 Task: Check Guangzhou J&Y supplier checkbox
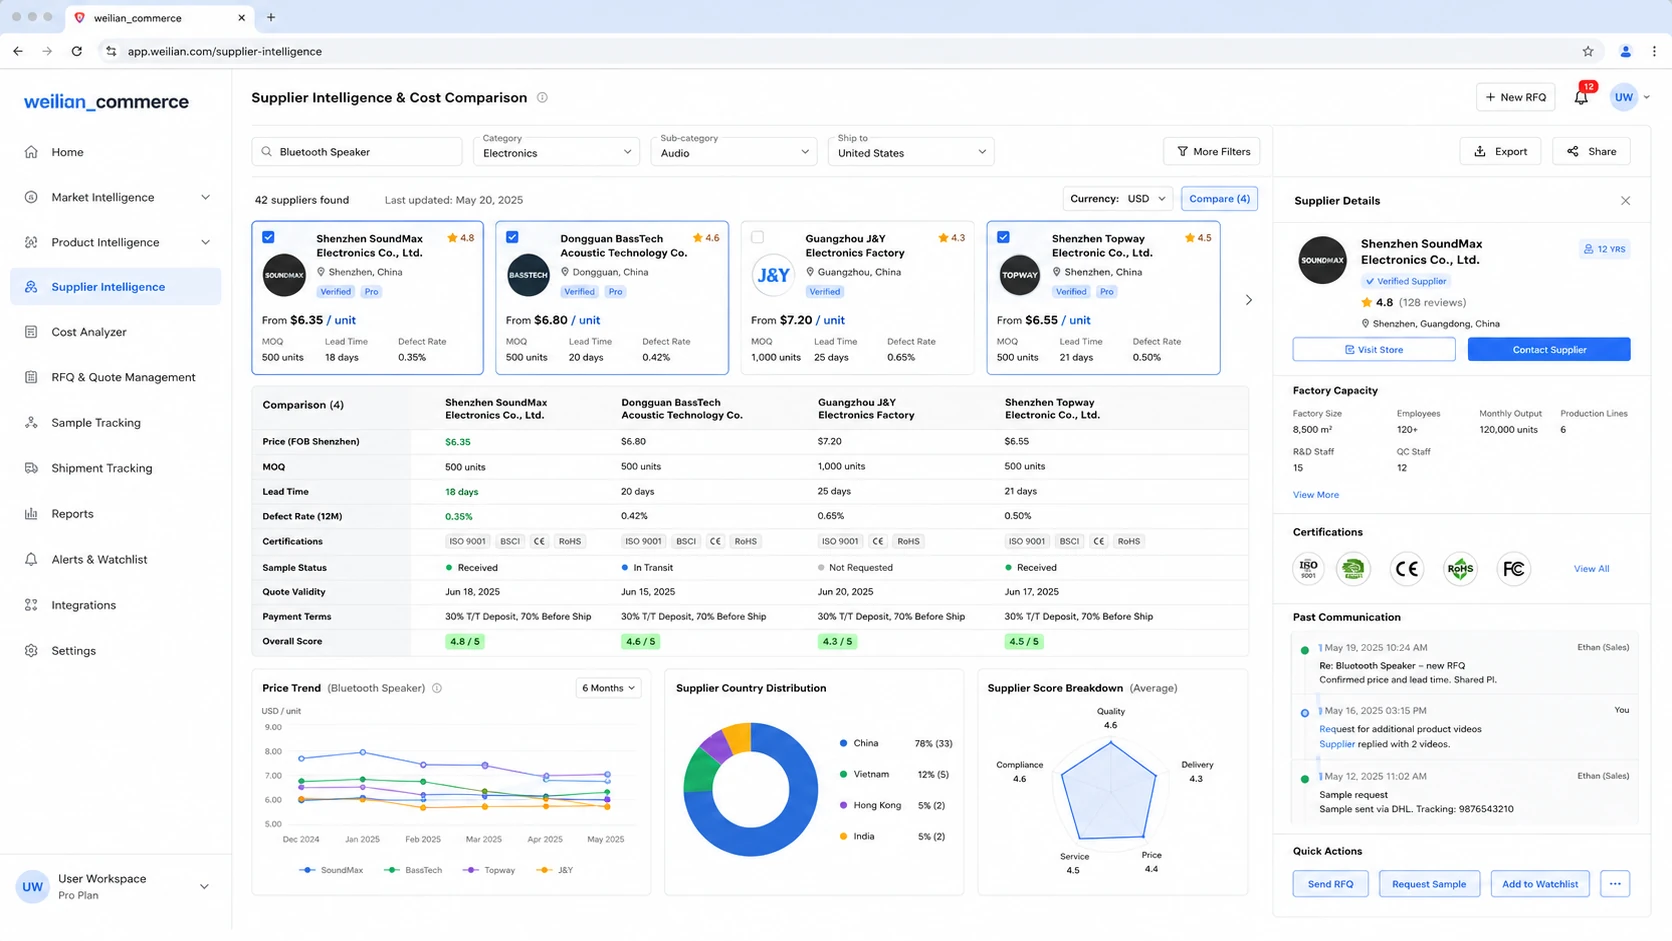pos(757,238)
